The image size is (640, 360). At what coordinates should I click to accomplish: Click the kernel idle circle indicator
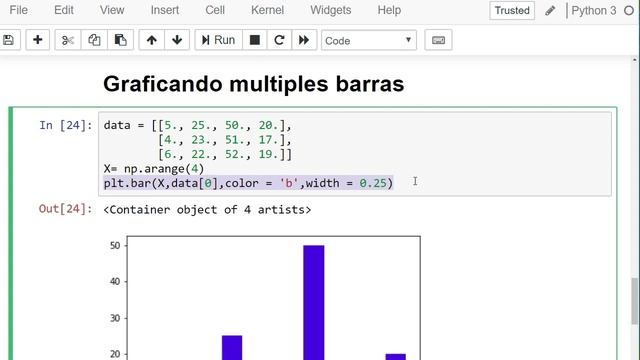(629, 11)
